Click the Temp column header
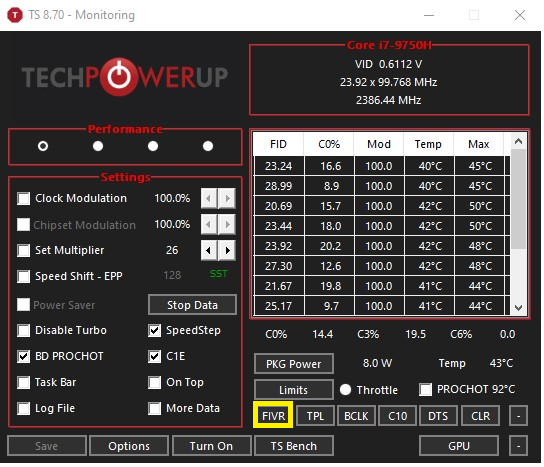Screen dimensions: 544x467 point(428,144)
